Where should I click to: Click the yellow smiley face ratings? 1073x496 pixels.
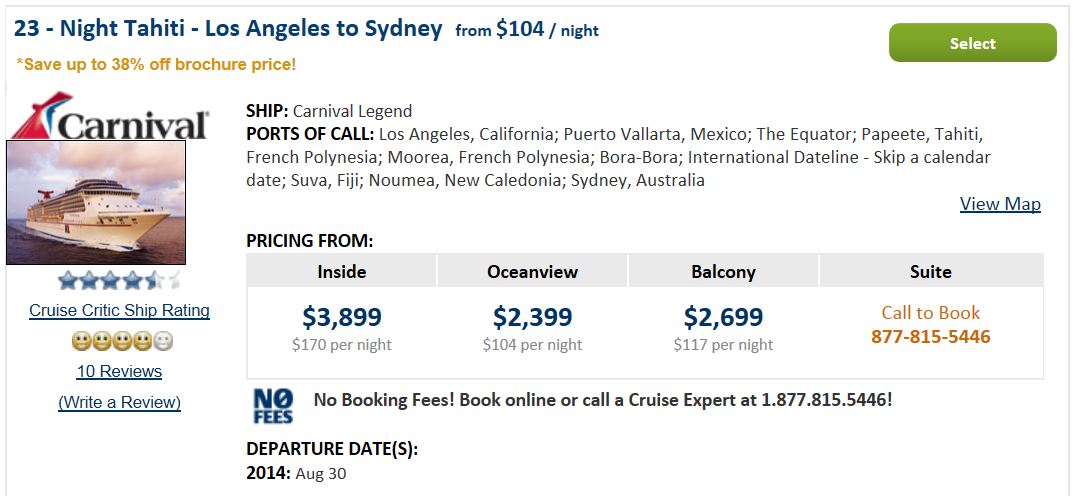[x=122, y=341]
